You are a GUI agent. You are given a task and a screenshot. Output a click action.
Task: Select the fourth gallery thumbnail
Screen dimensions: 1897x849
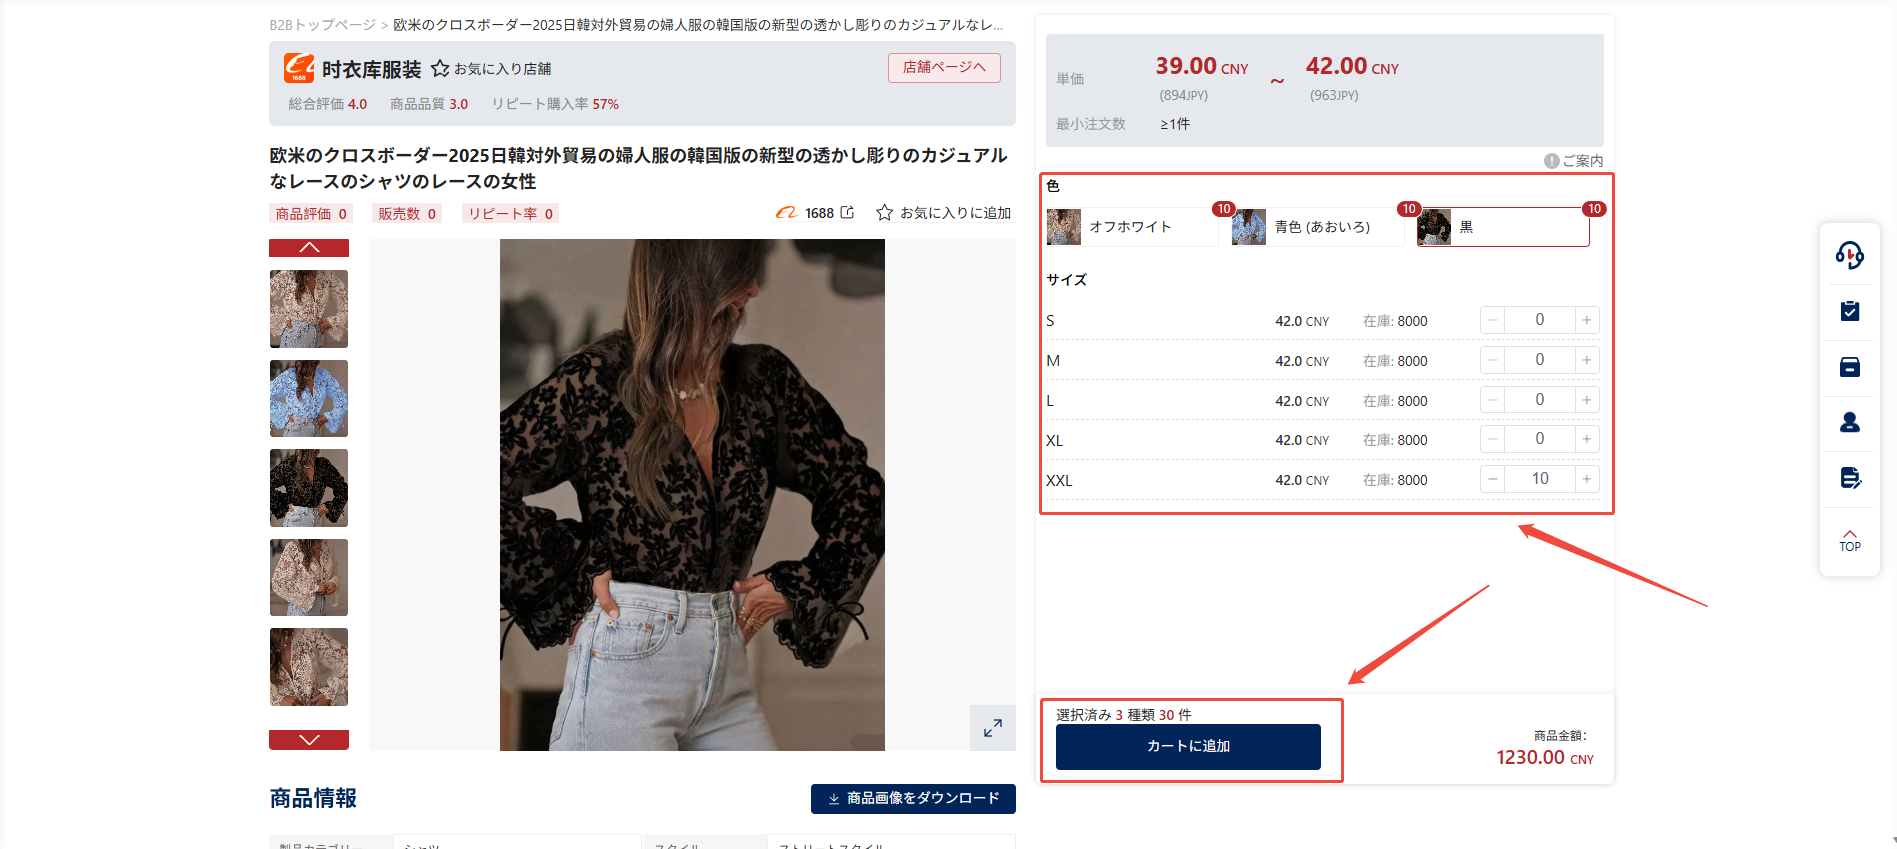tap(309, 577)
